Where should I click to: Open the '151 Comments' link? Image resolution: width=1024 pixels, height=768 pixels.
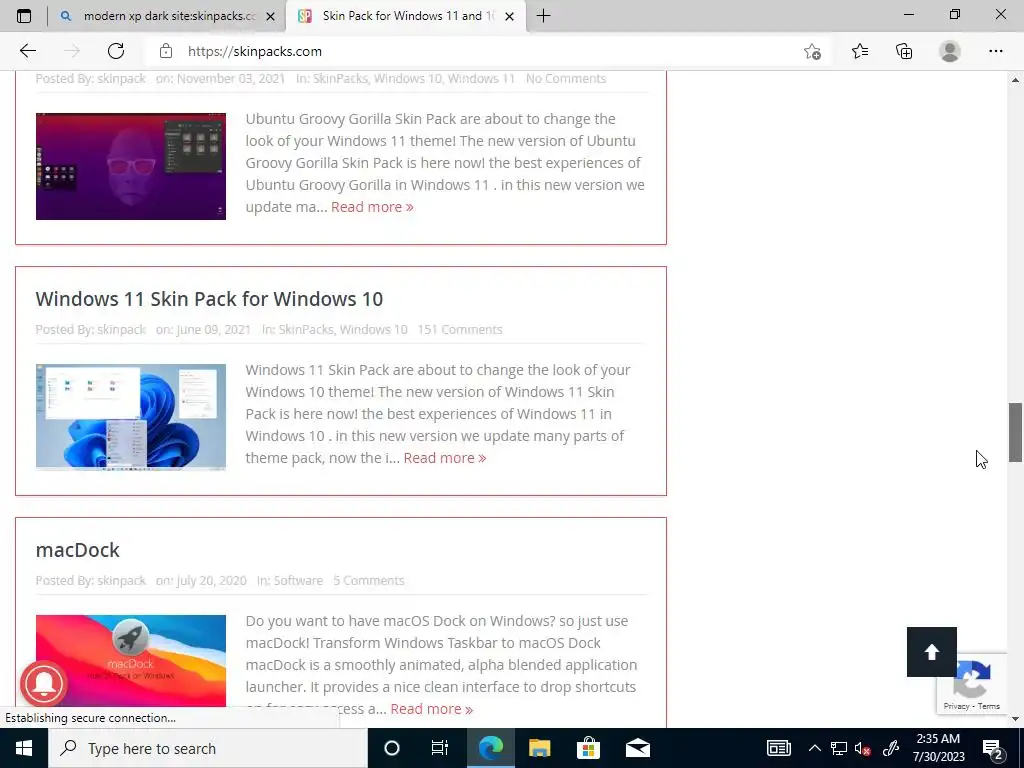tap(460, 329)
